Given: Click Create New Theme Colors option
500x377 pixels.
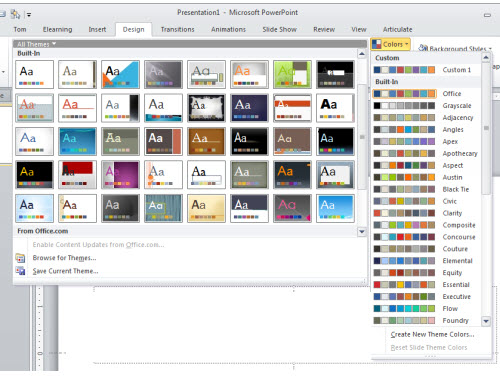Looking at the screenshot, I should coord(432,334).
